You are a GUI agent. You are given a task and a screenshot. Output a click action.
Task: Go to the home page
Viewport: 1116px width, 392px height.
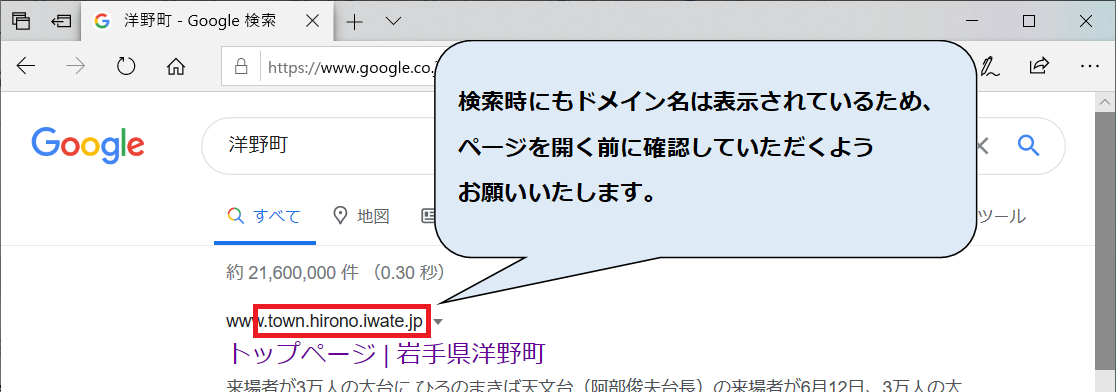[175, 67]
